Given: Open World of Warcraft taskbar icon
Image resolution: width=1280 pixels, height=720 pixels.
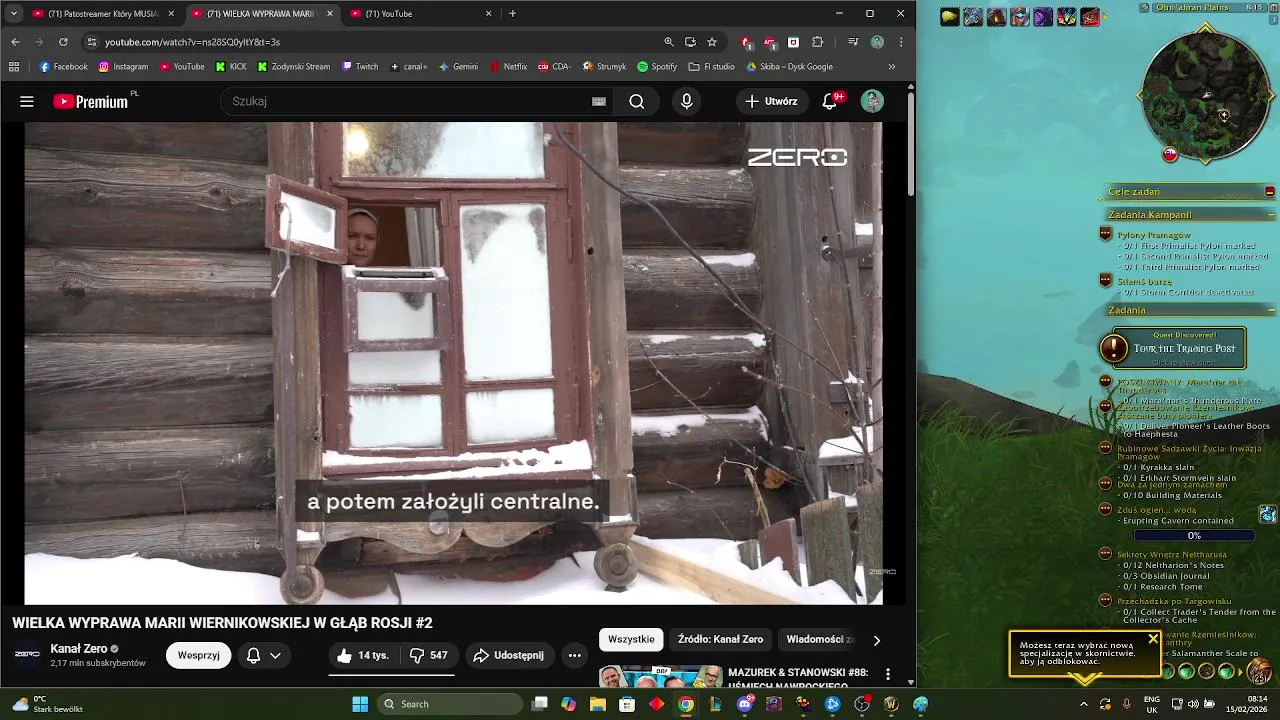Looking at the screenshot, I should 891,704.
